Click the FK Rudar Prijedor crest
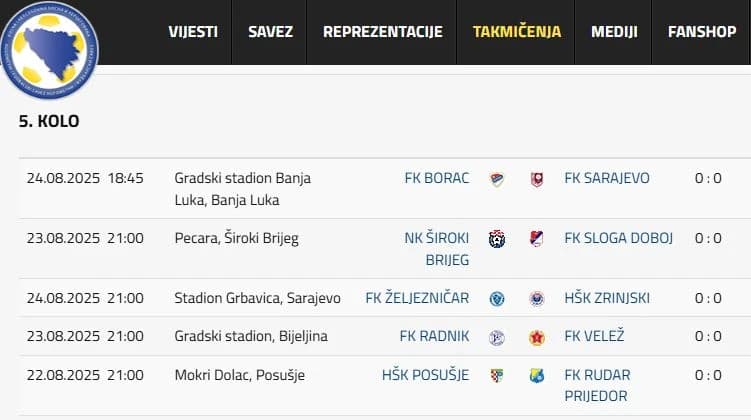 [x=537, y=376]
